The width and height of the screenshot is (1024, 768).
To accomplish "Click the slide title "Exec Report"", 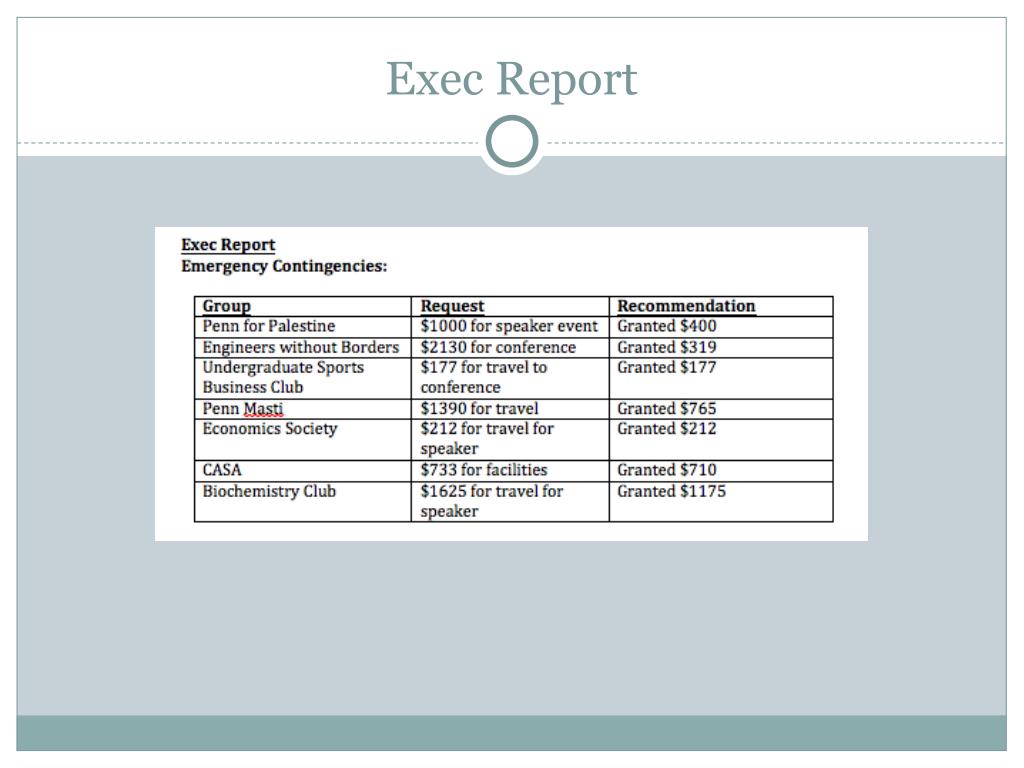I will coord(511,79).
